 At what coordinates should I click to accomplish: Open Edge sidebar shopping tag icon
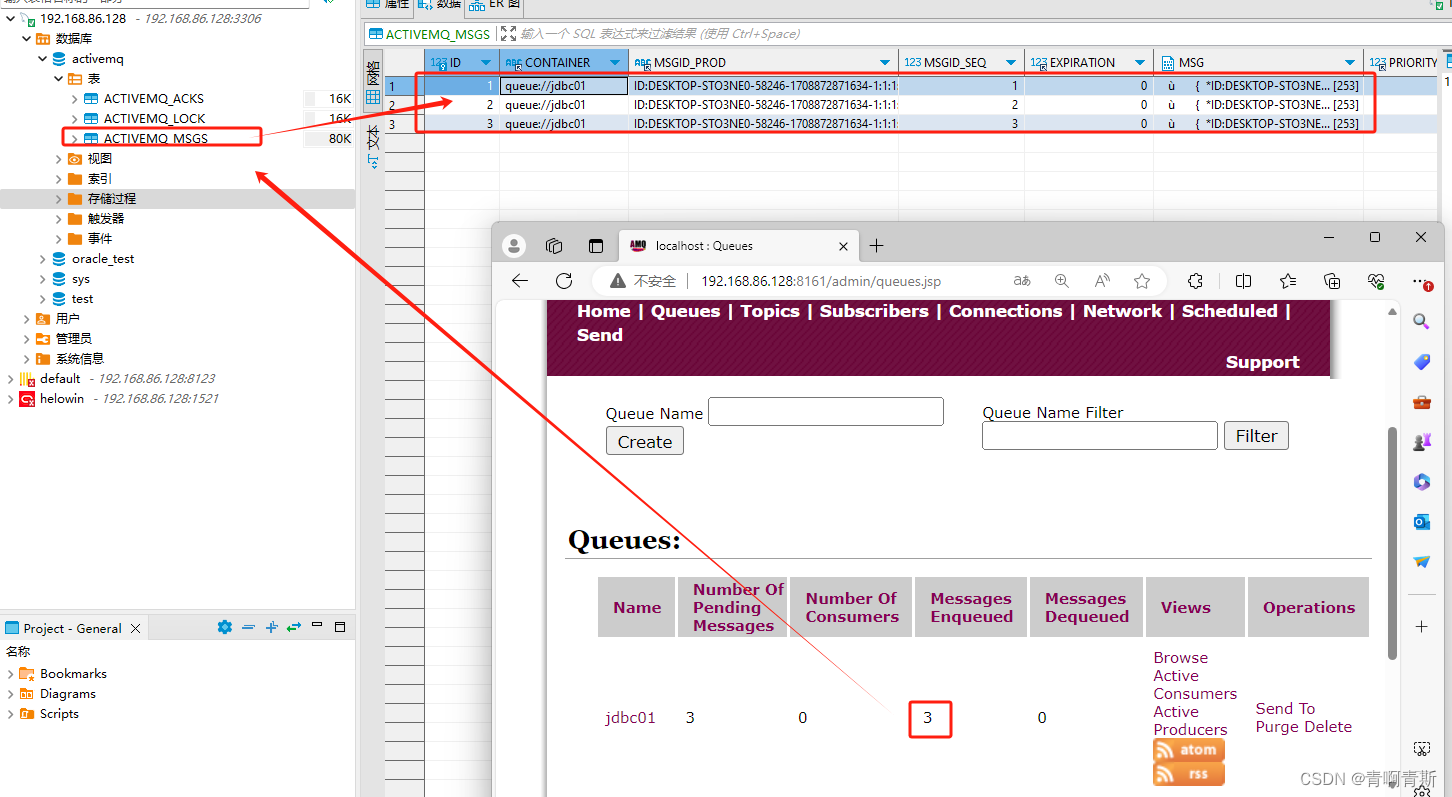click(1421, 362)
